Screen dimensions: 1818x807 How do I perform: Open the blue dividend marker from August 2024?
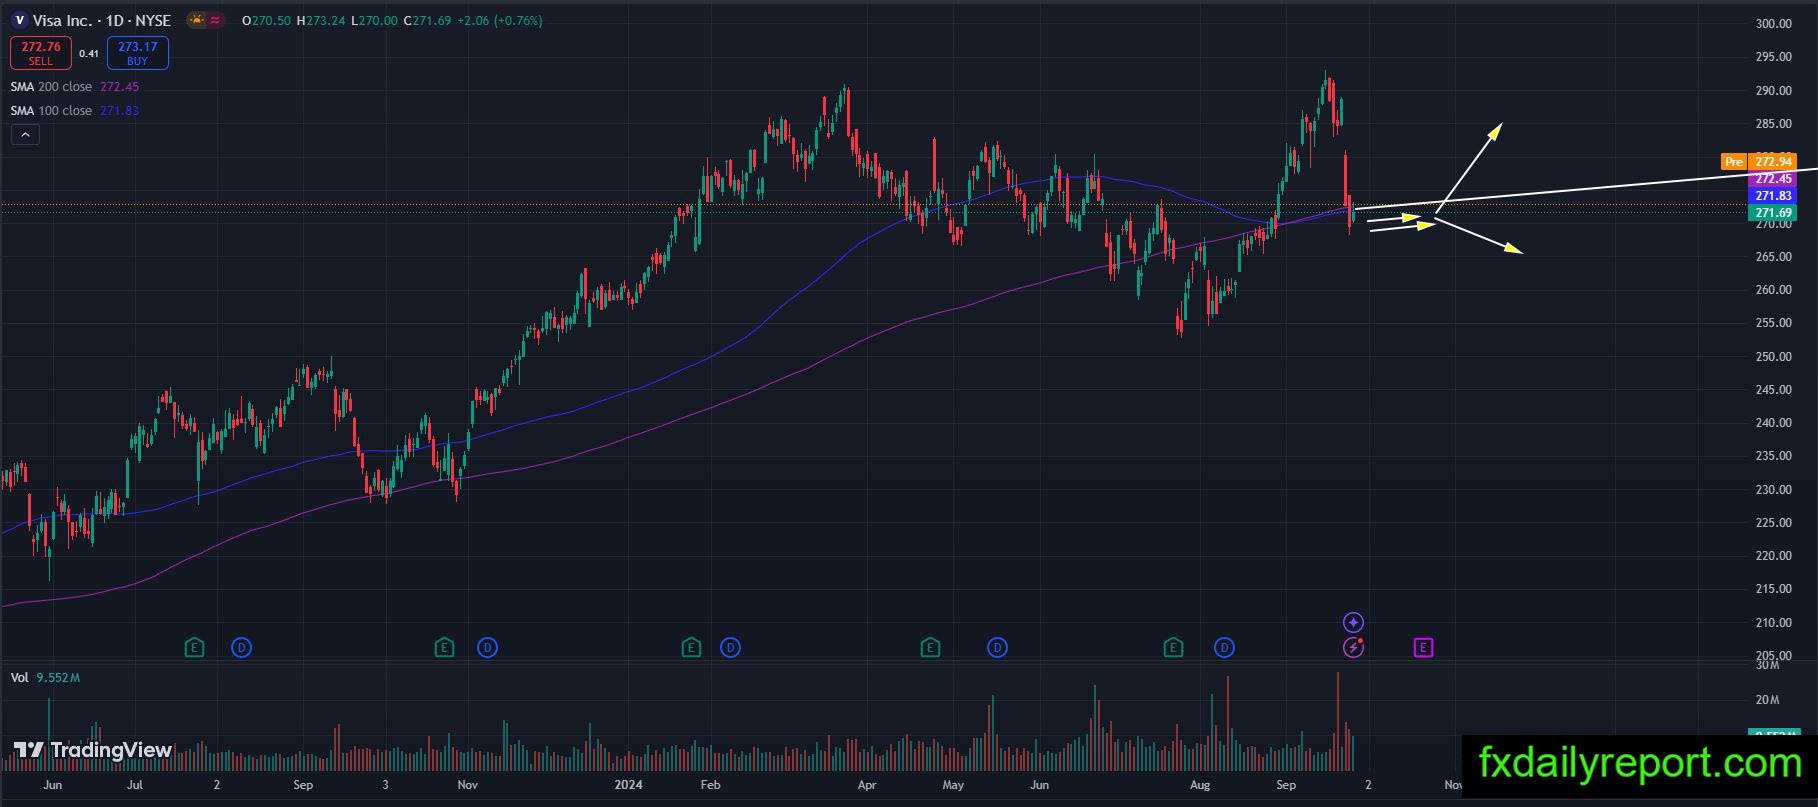[1224, 648]
